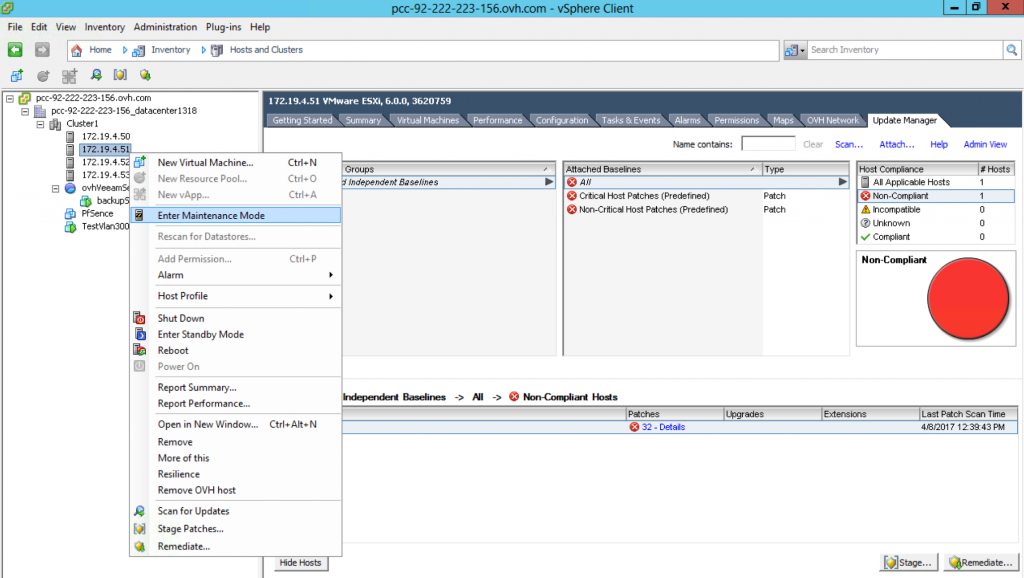
Task: Click the vCenter root server icon
Action: coord(25,98)
